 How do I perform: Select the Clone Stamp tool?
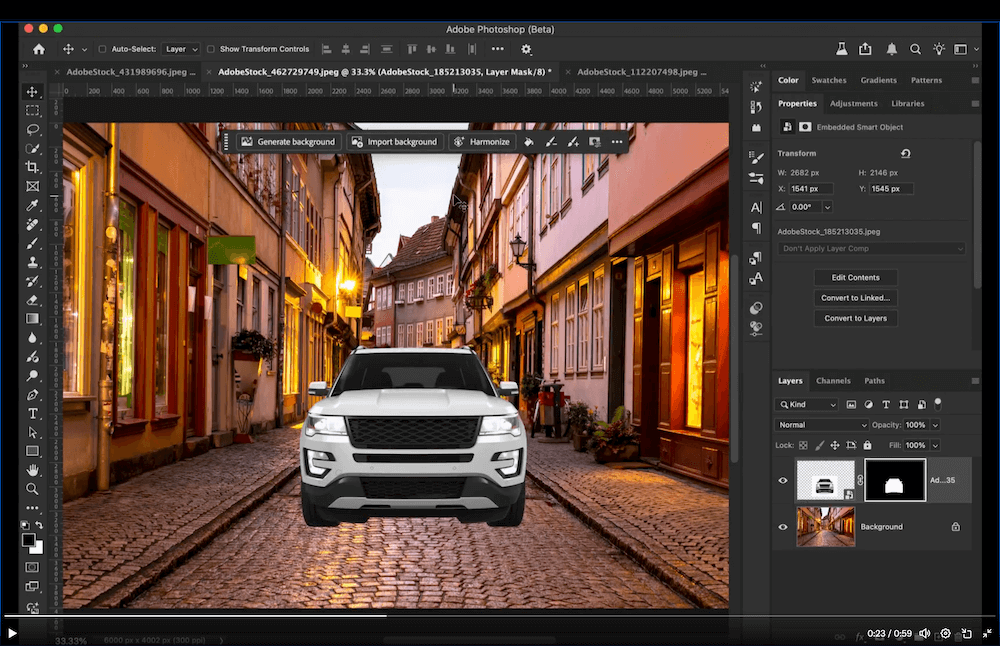pyautogui.click(x=32, y=261)
